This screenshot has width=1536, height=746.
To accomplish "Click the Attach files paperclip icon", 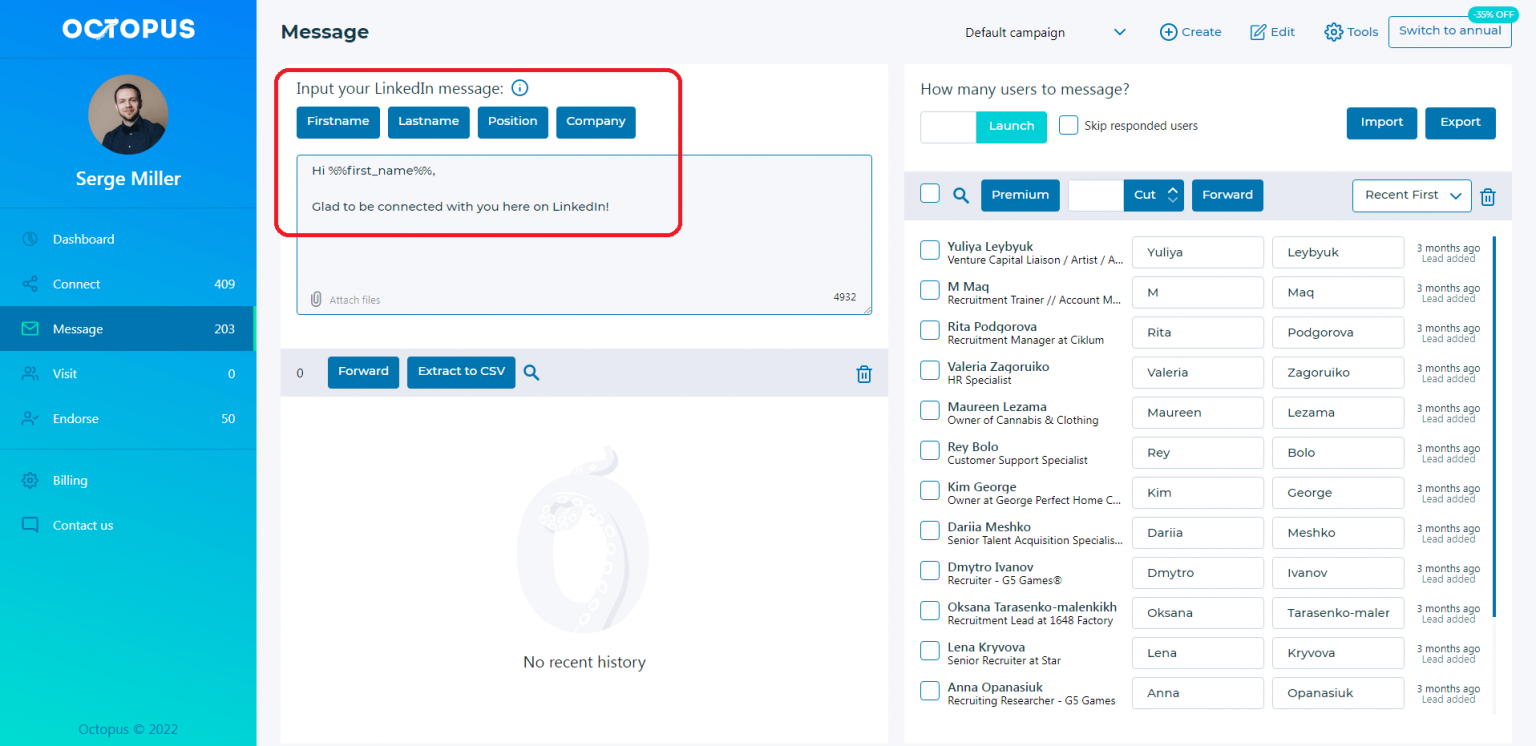I will pos(316,298).
